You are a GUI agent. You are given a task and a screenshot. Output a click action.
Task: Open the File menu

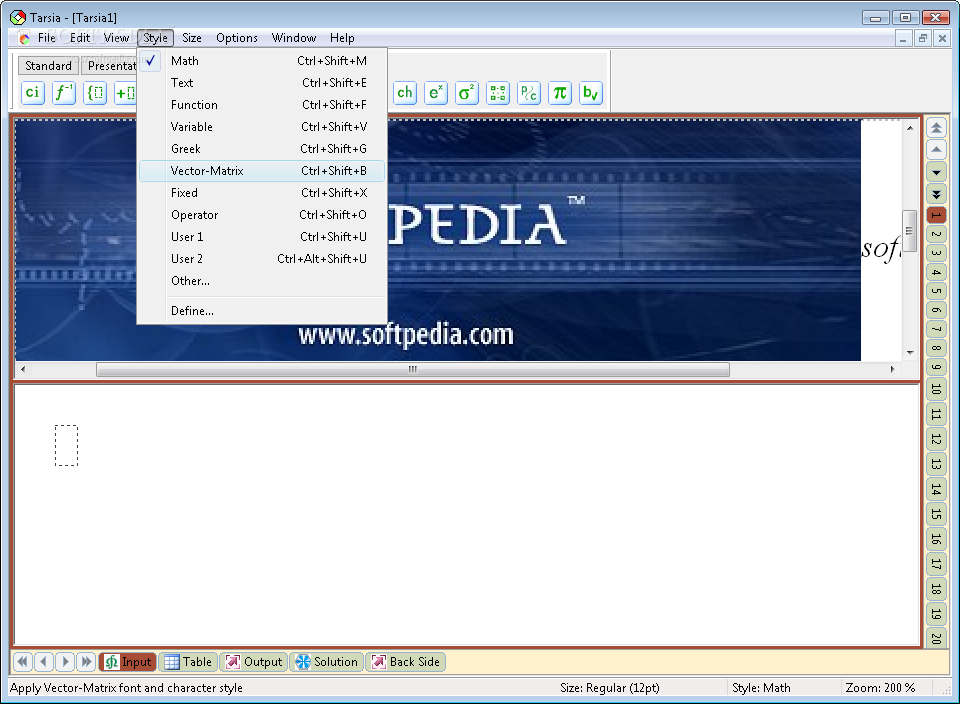(47, 38)
